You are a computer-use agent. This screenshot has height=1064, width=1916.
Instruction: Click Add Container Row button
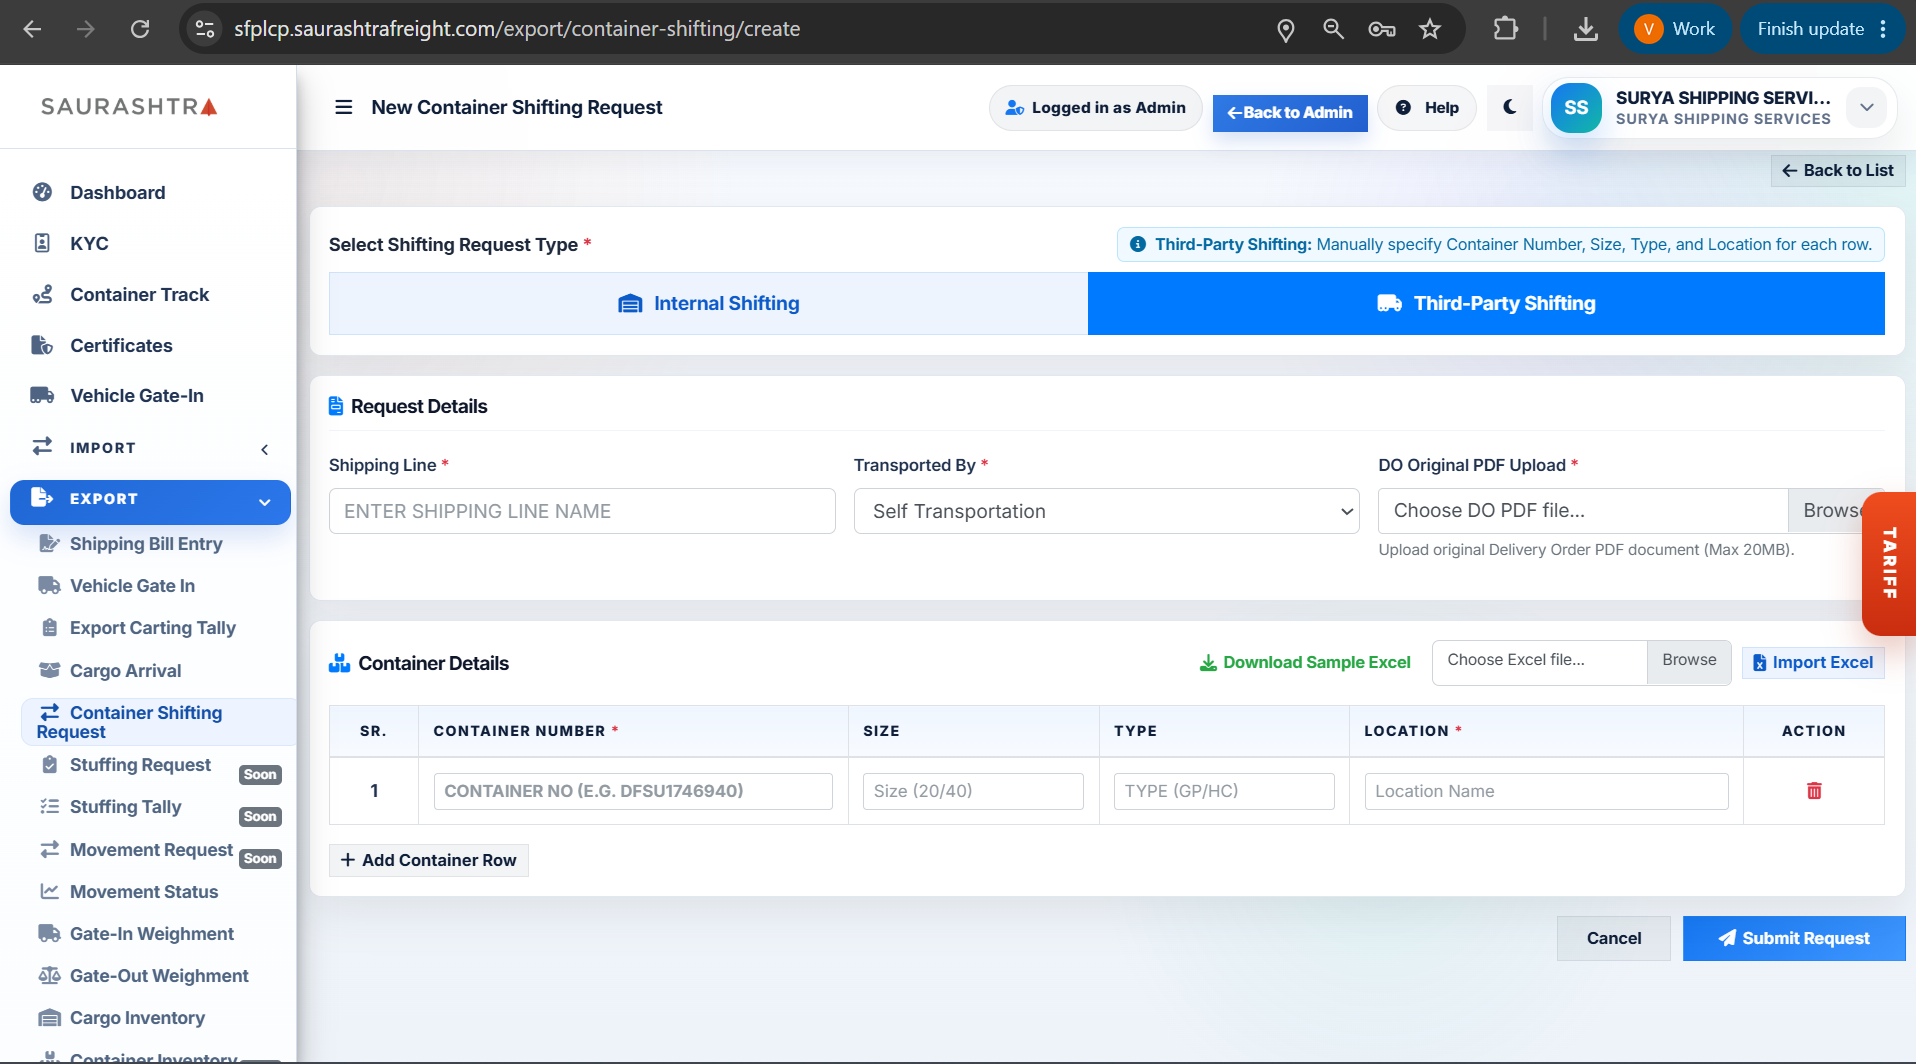(428, 860)
